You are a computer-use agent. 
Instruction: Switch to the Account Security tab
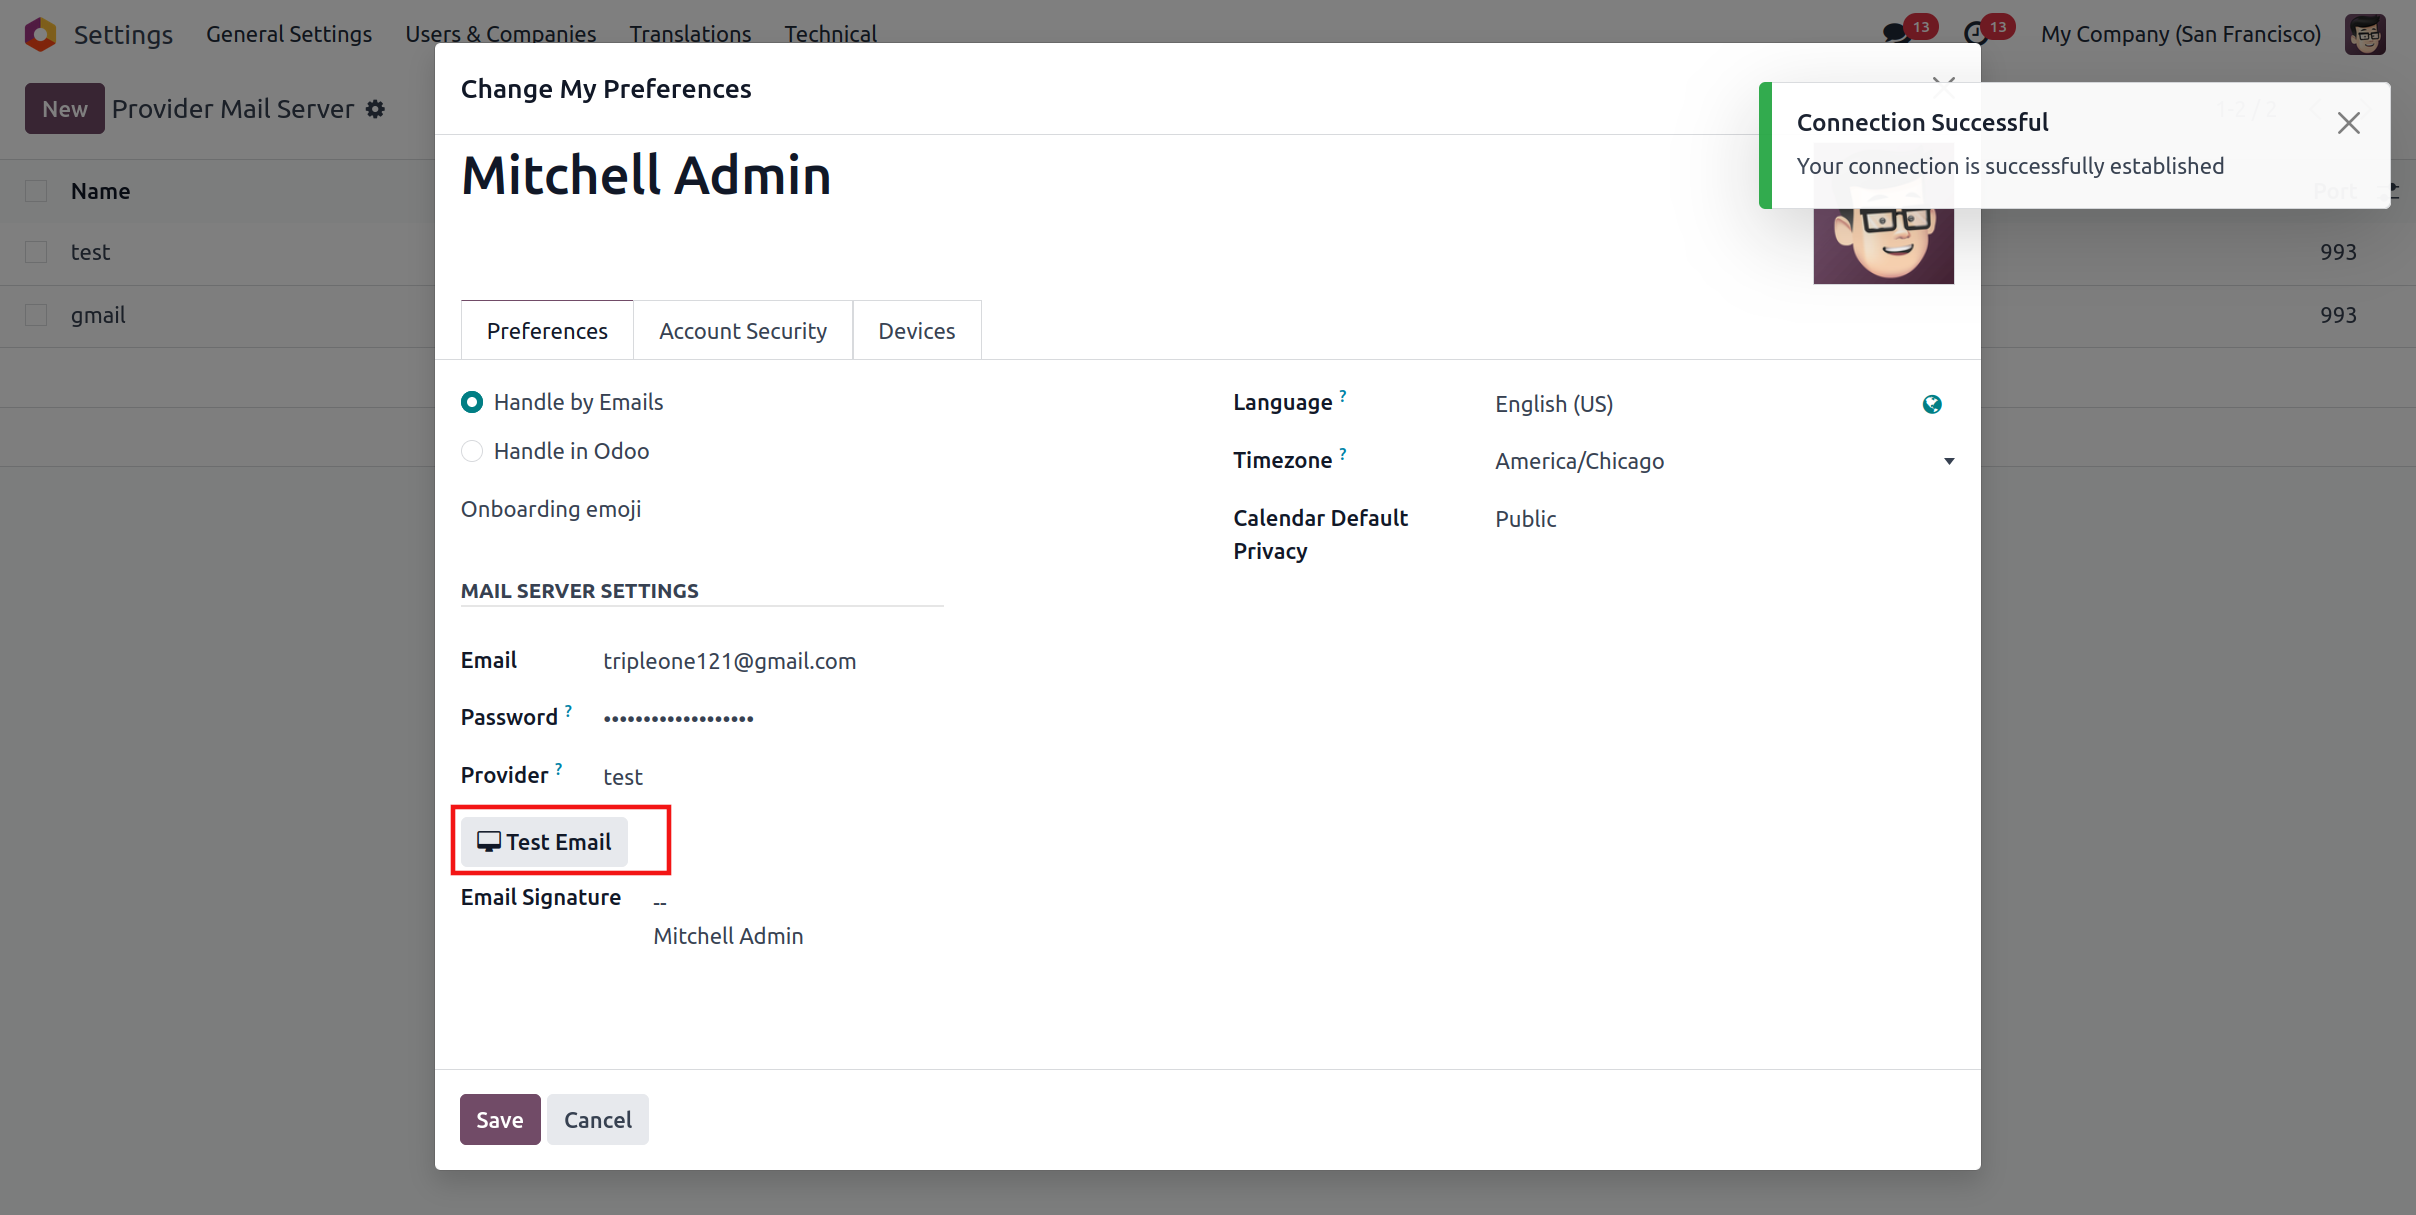click(x=743, y=331)
